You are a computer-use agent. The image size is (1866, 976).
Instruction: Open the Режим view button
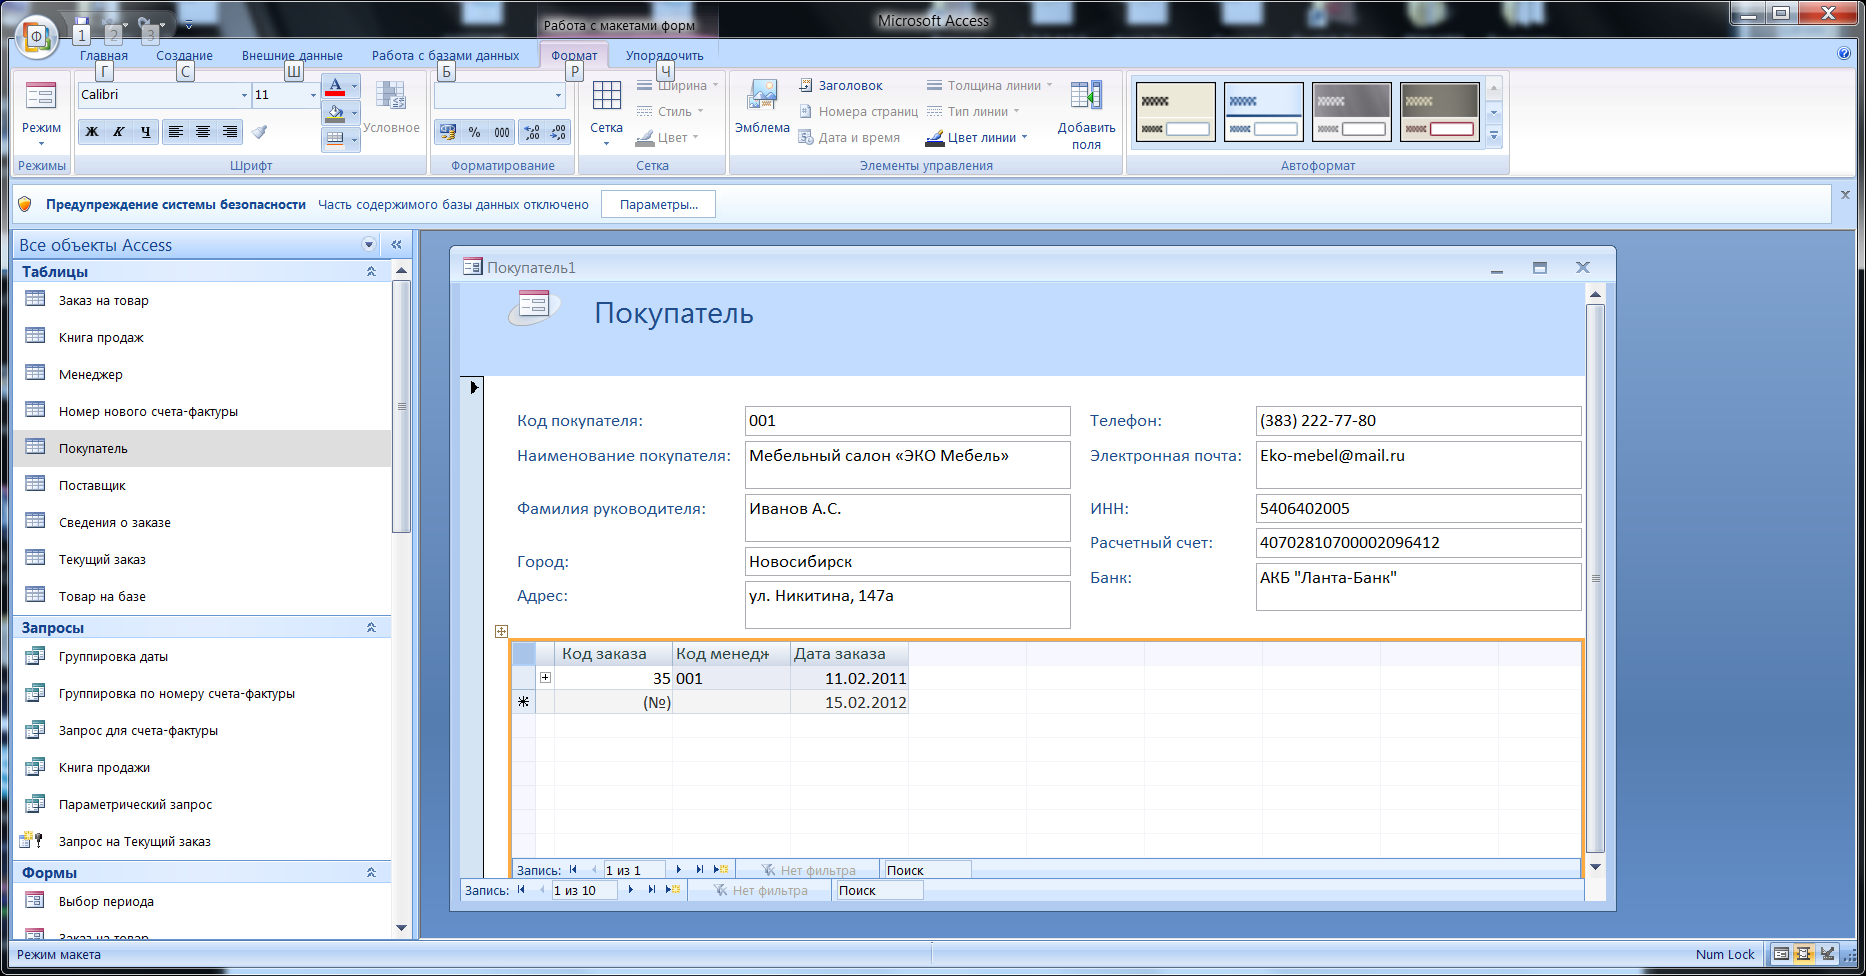click(41, 113)
